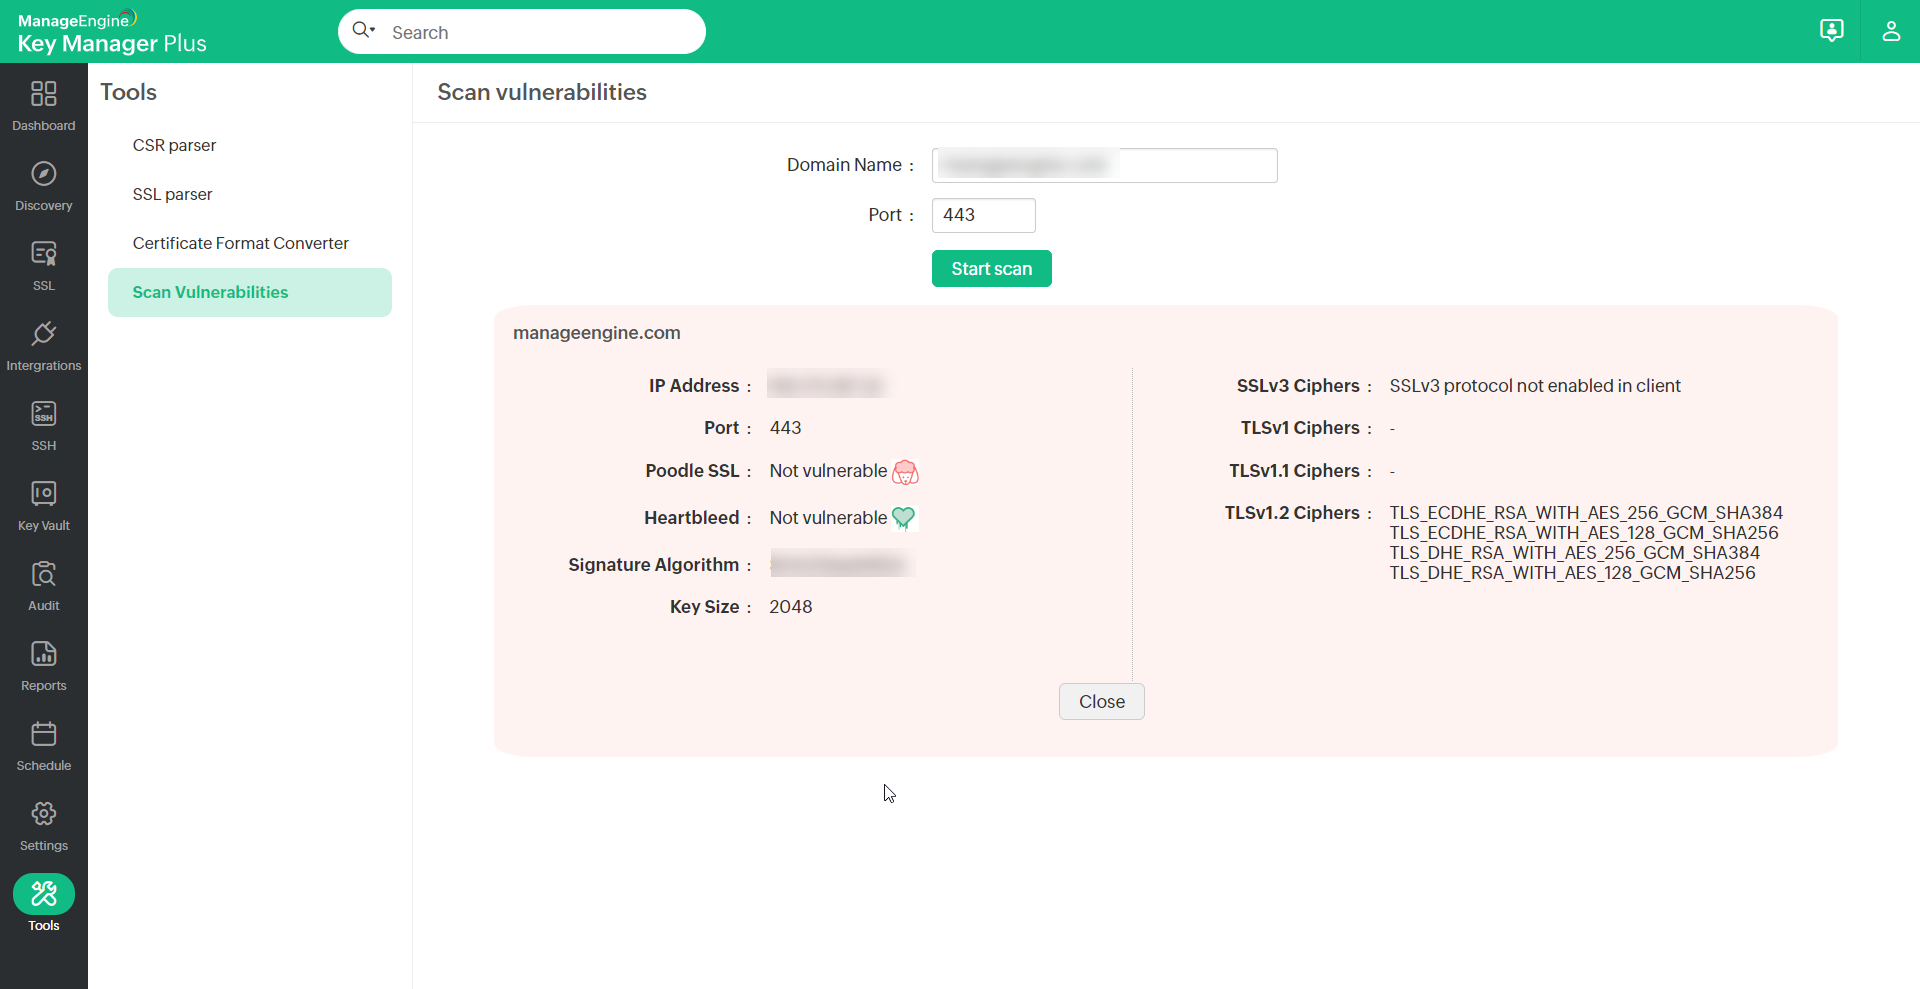Focus the Domain Name field
1920x989 pixels.
[x=1105, y=165]
